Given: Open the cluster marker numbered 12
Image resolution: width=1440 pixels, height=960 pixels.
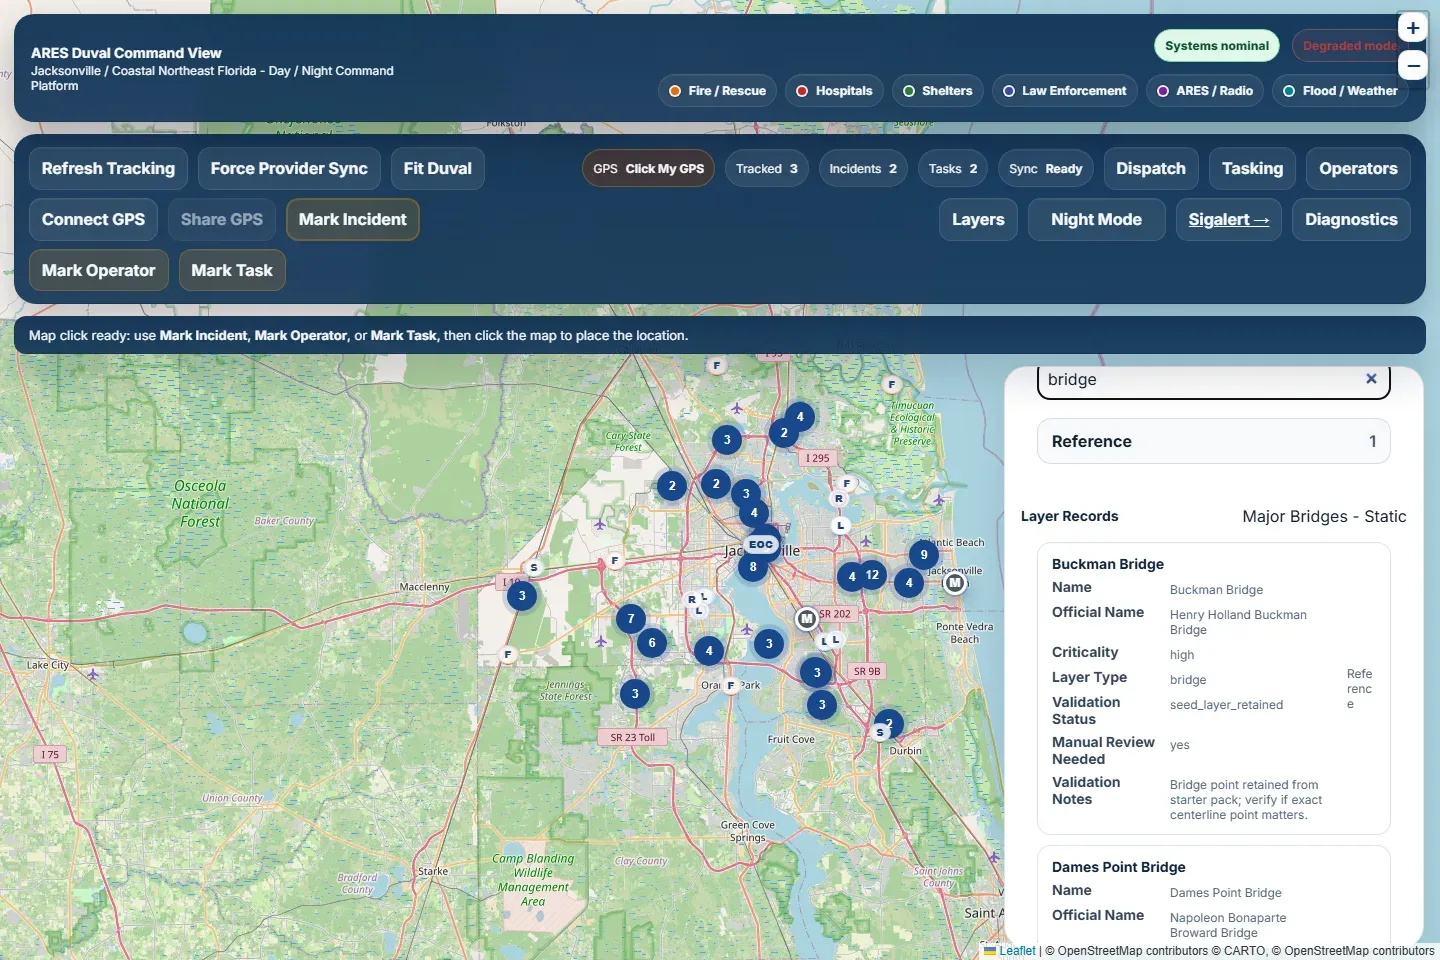Looking at the screenshot, I should [872, 575].
